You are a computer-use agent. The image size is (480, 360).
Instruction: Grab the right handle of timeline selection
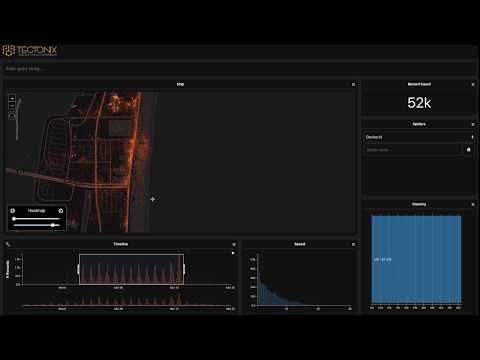184,269
